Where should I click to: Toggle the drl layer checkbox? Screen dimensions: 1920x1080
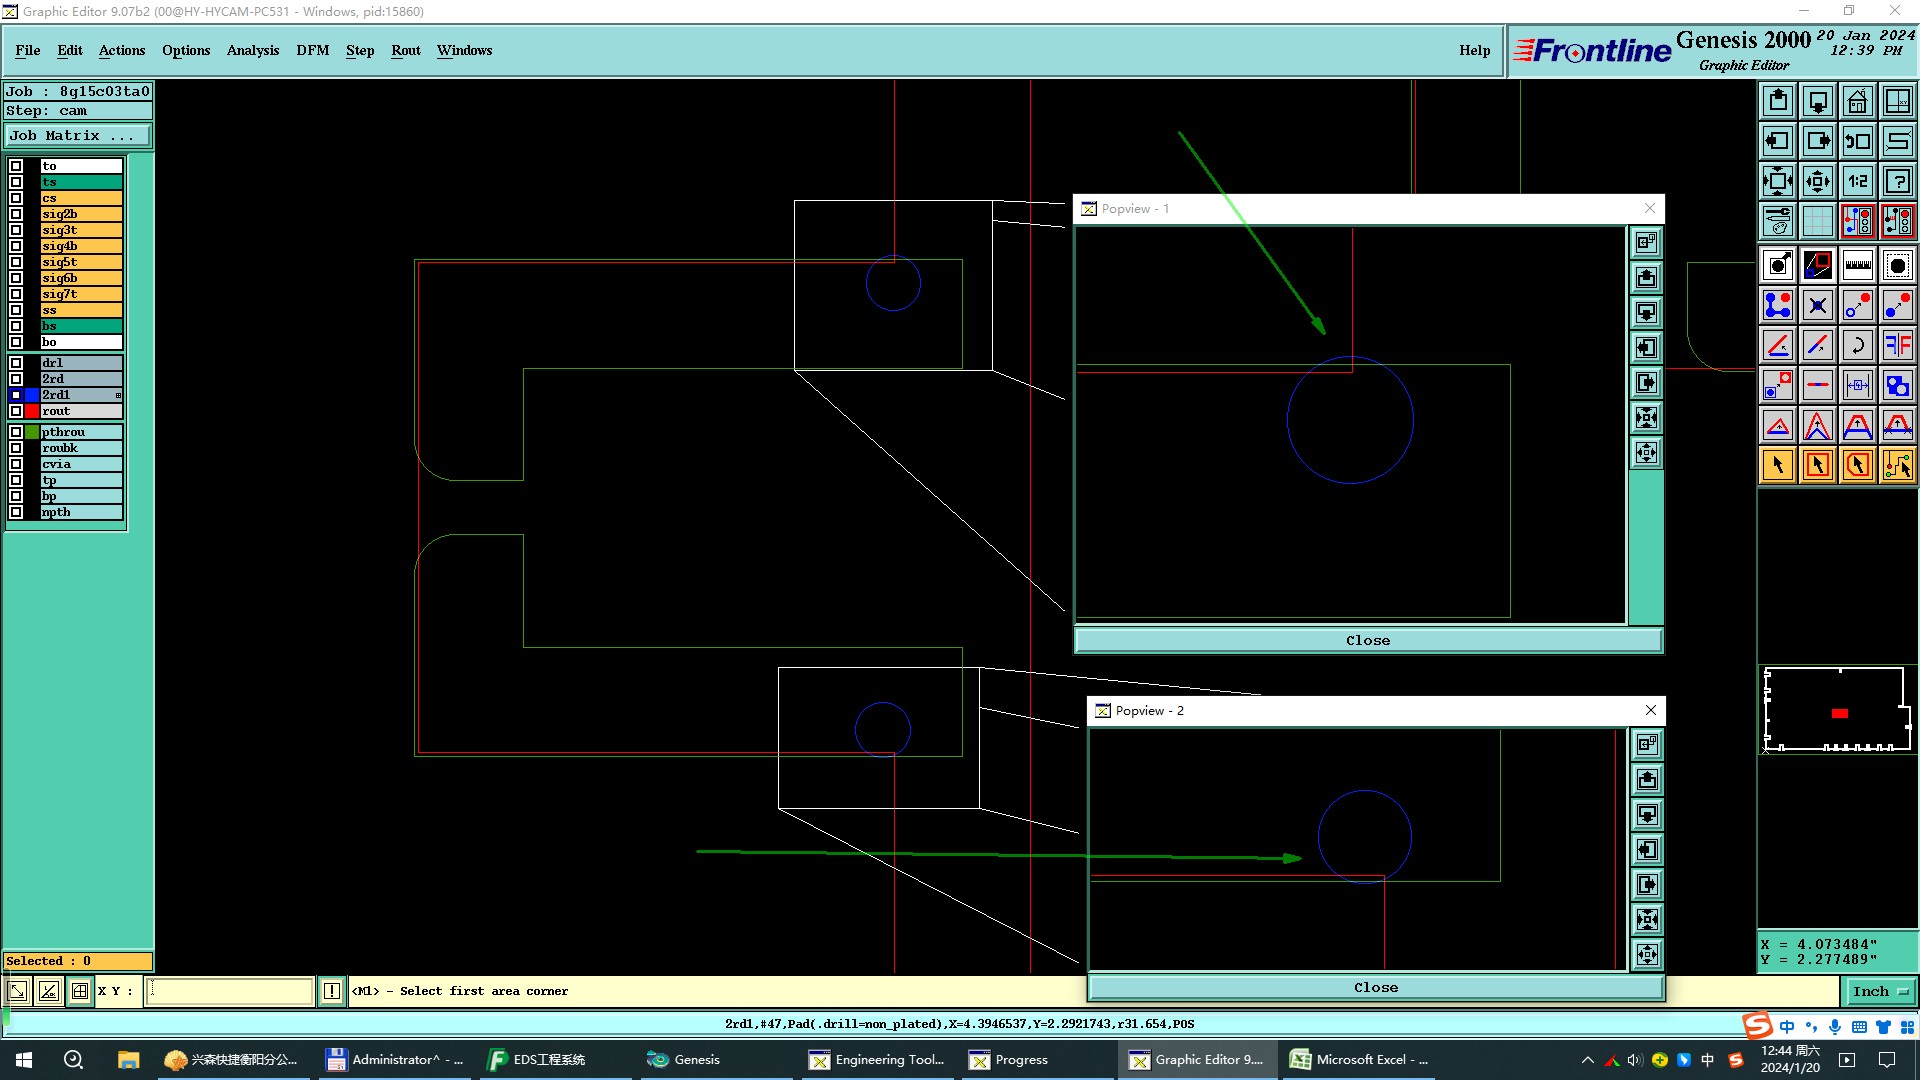coord(16,363)
